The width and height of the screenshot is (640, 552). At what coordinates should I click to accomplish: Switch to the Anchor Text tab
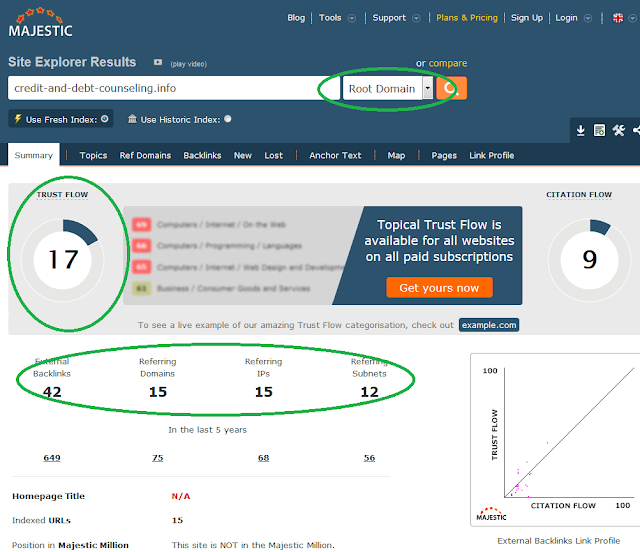[x=335, y=155]
